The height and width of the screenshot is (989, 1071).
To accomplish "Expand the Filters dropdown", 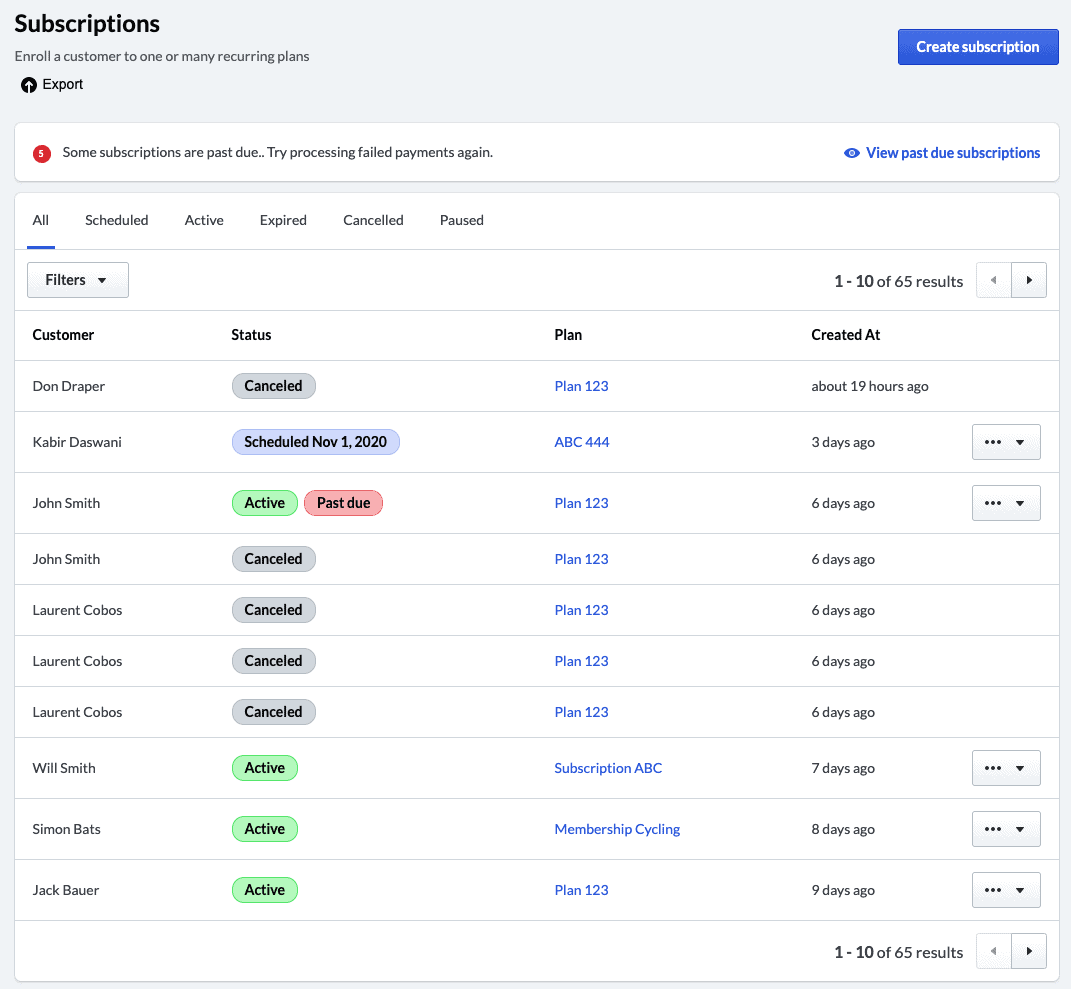I will 77,280.
